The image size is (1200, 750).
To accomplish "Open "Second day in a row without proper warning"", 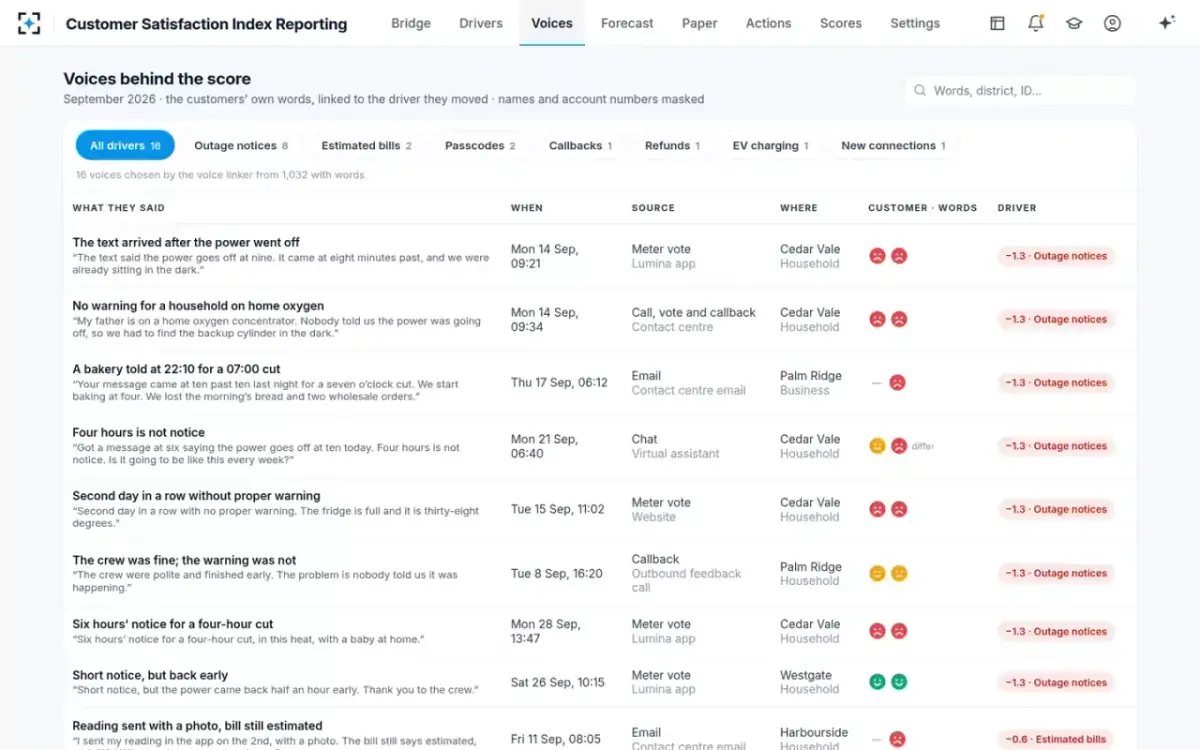I will tap(196, 496).
